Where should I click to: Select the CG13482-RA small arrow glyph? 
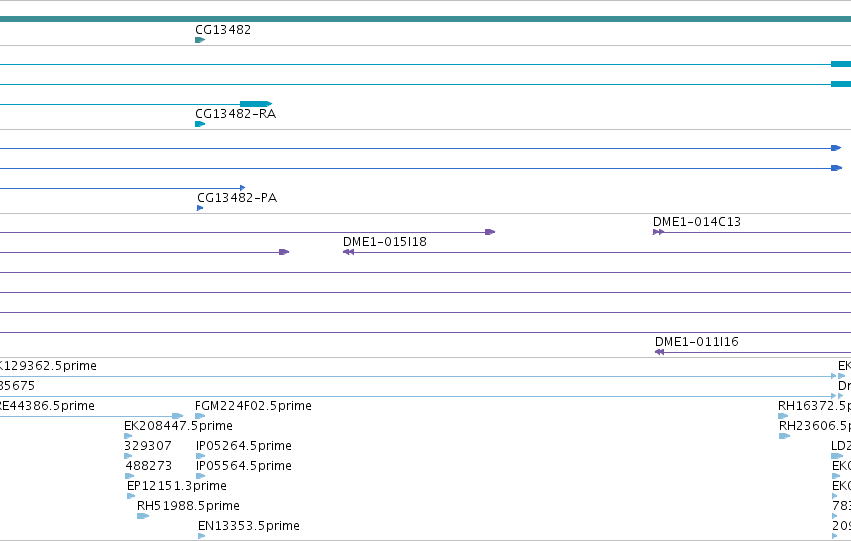(x=200, y=124)
